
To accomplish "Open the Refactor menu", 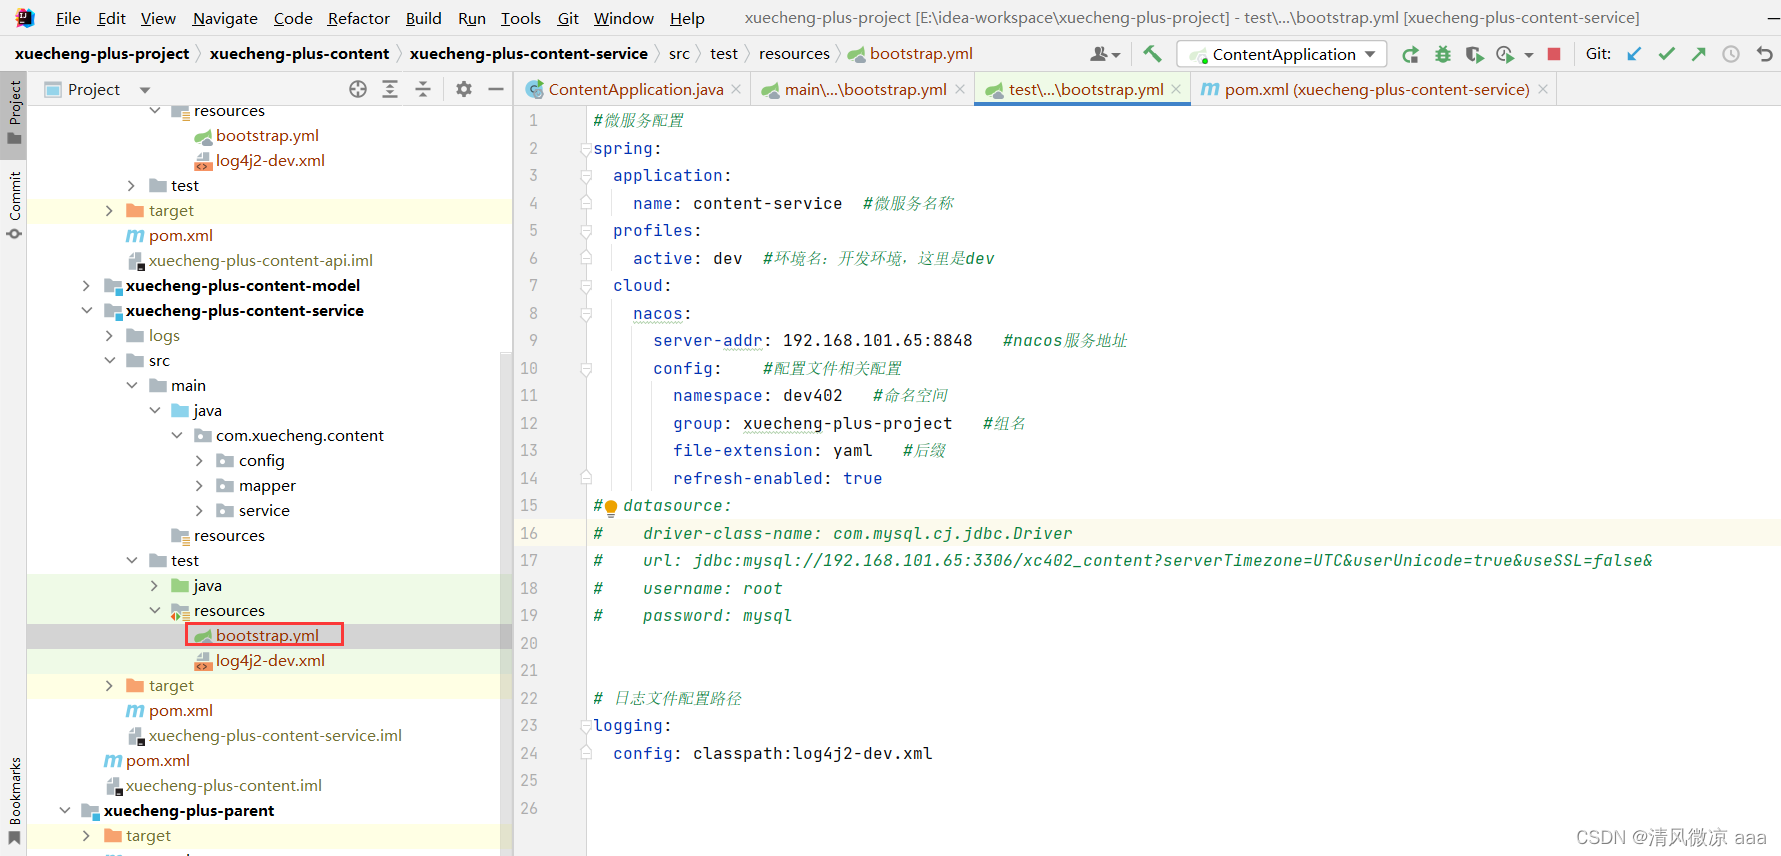I will (358, 18).
